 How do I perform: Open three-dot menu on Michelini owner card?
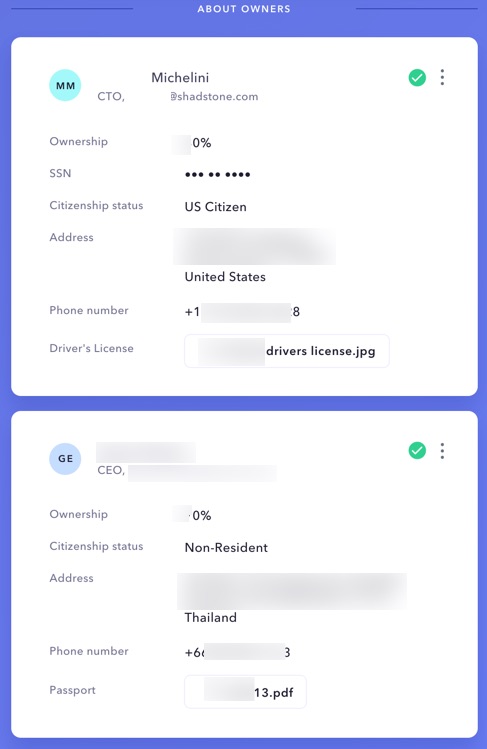tap(442, 77)
